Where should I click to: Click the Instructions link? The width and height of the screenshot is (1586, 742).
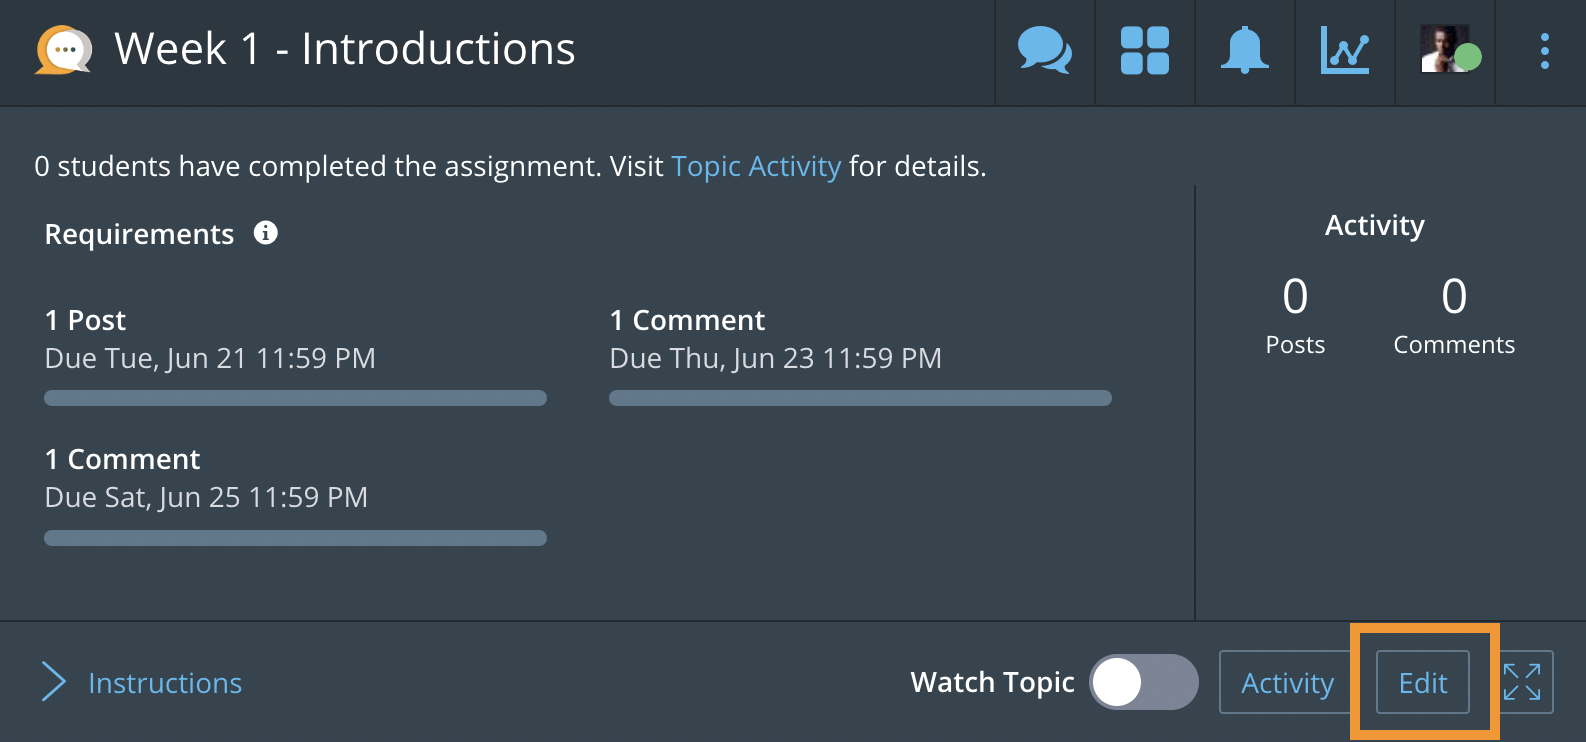tap(165, 683)
